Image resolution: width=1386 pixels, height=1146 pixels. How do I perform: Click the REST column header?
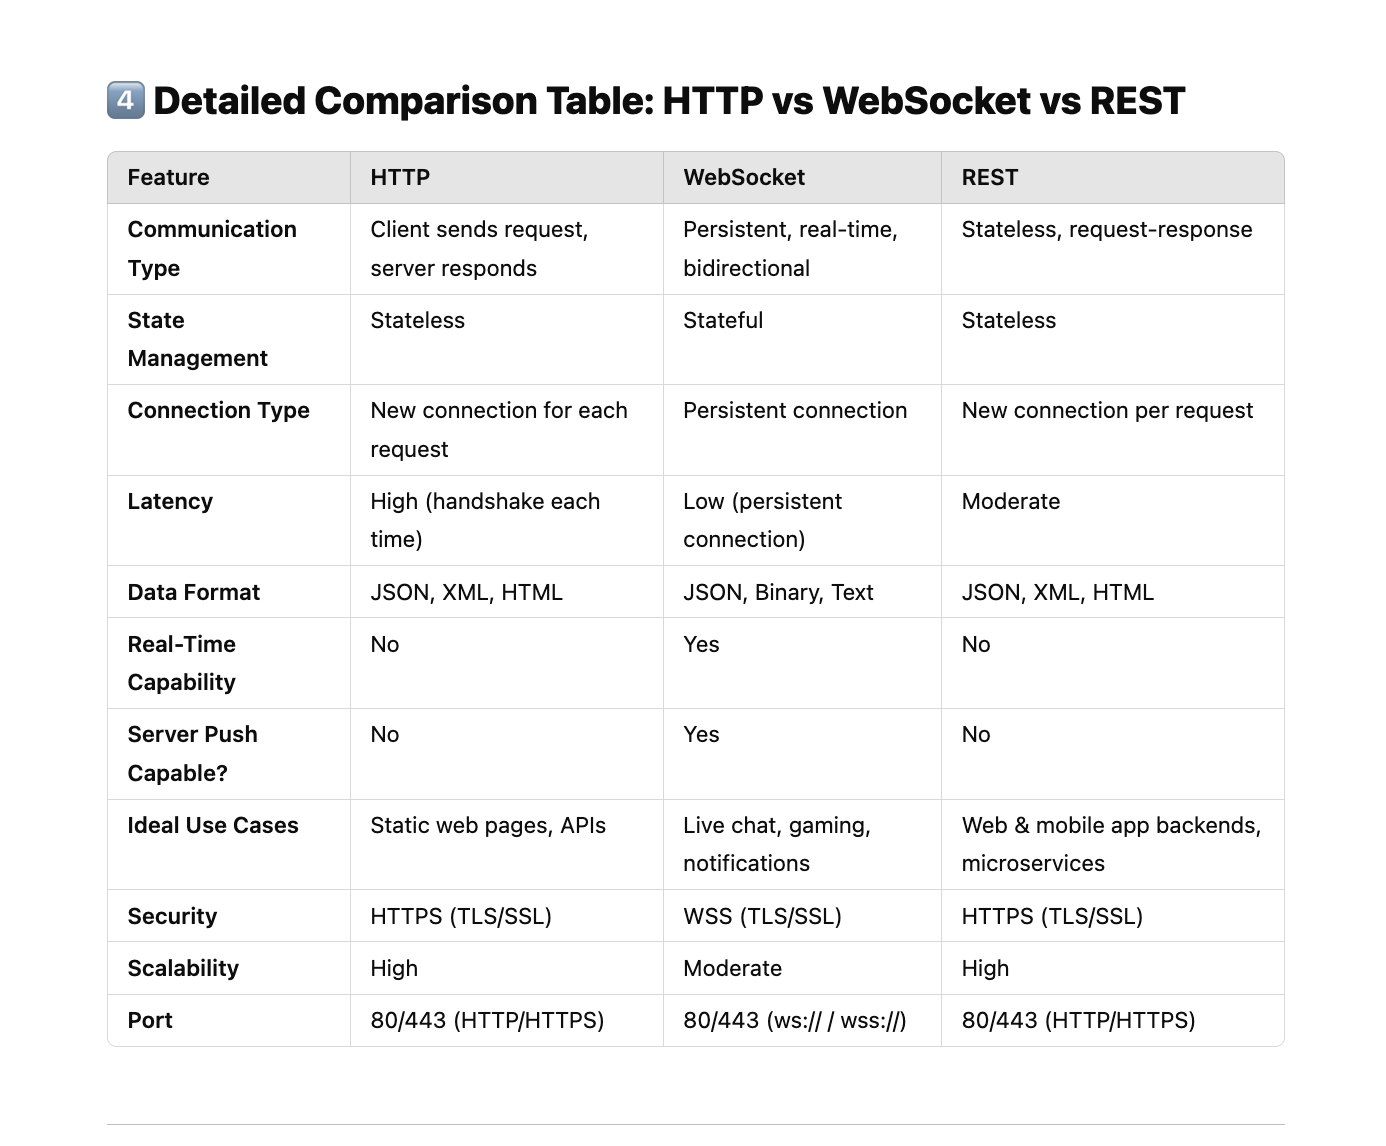(x=989, y=178)
